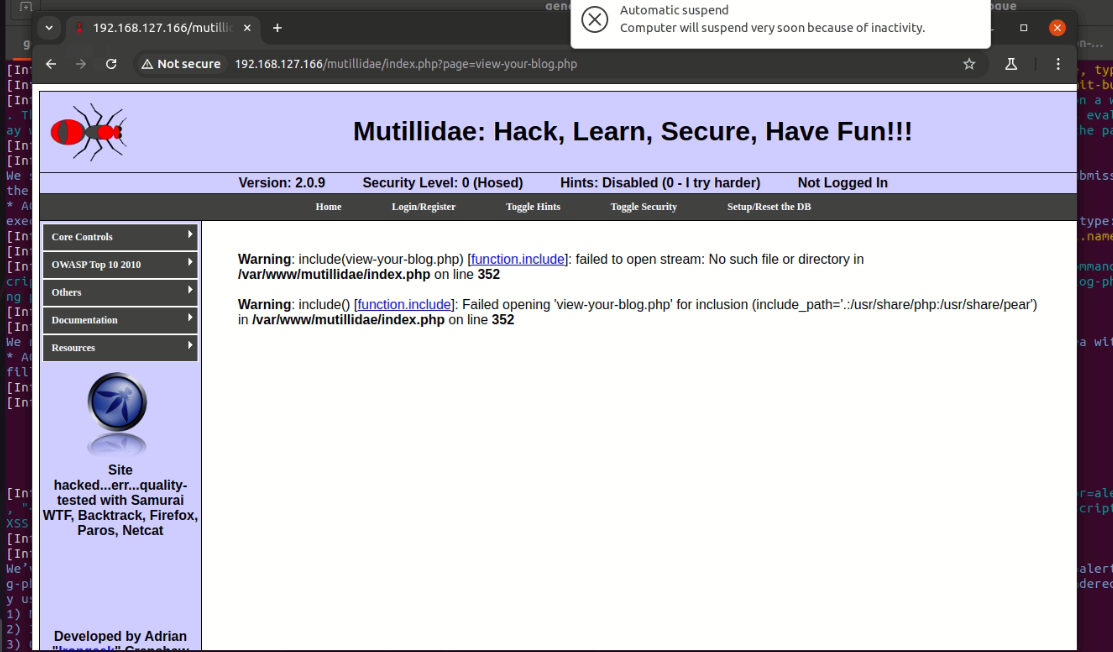Expand the OWASP Top 10 2010 menu
Screen dimensions: 1113x652
tap(120, 265)
